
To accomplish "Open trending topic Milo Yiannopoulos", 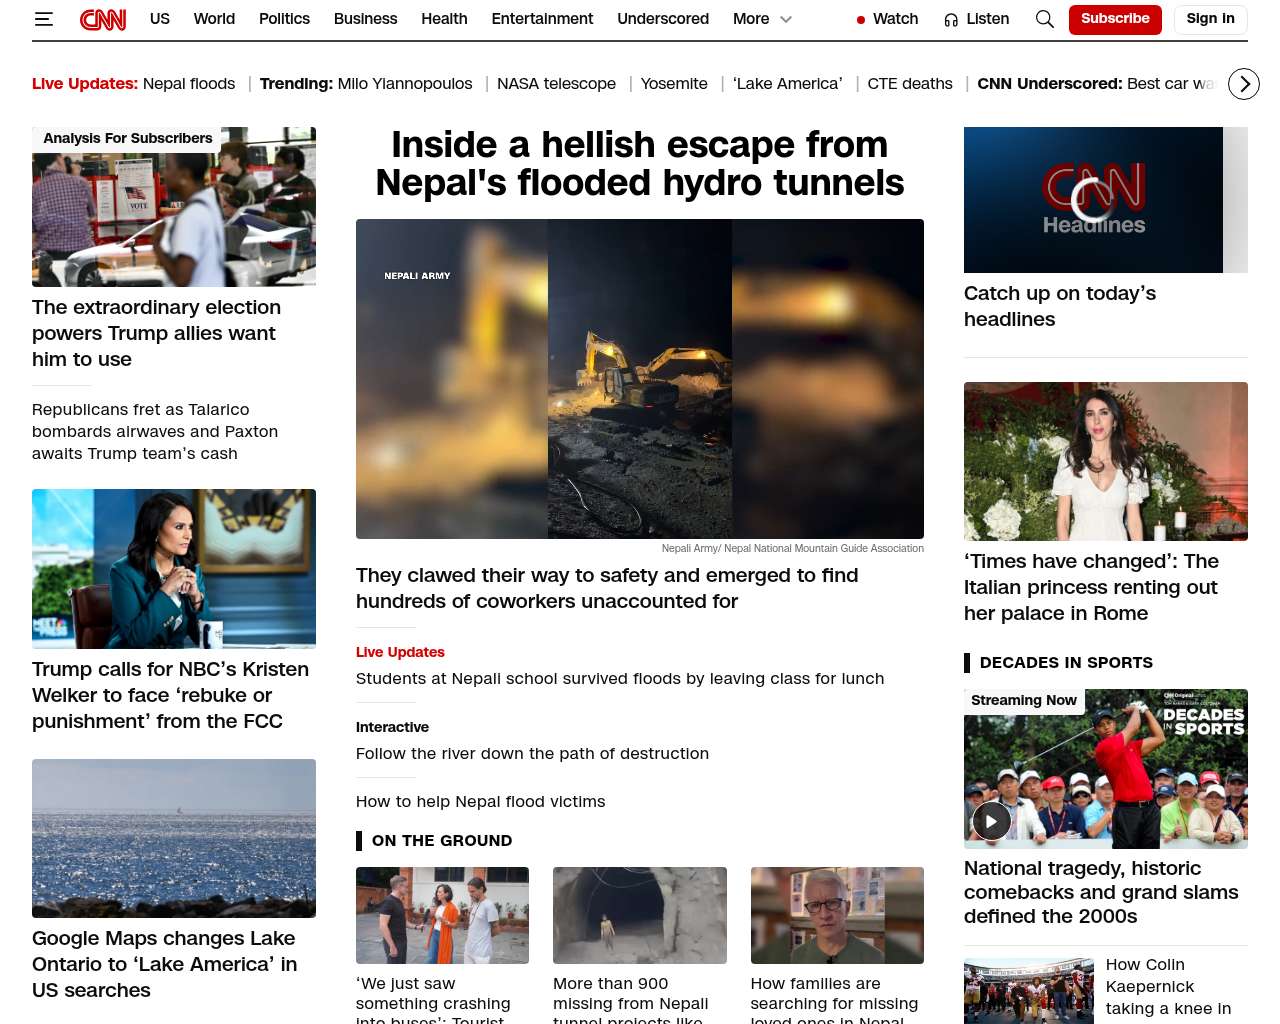I will pyautogui.click(x=405, y=84).
